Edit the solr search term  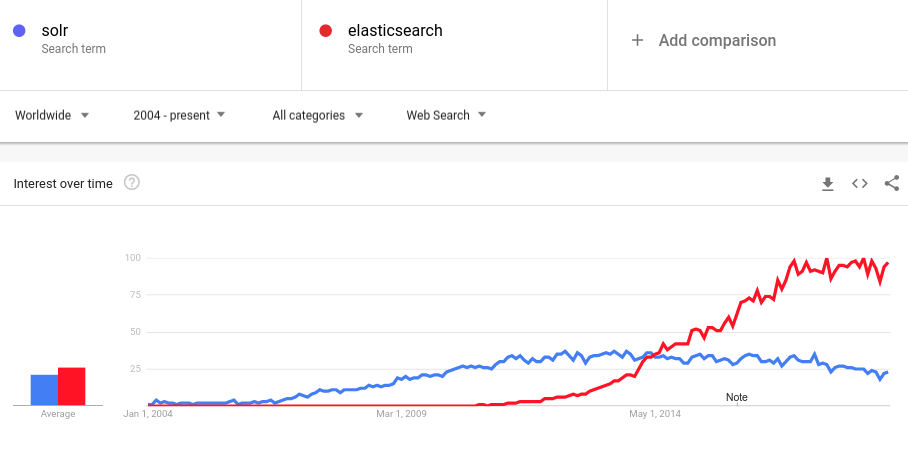pos(55,30)
